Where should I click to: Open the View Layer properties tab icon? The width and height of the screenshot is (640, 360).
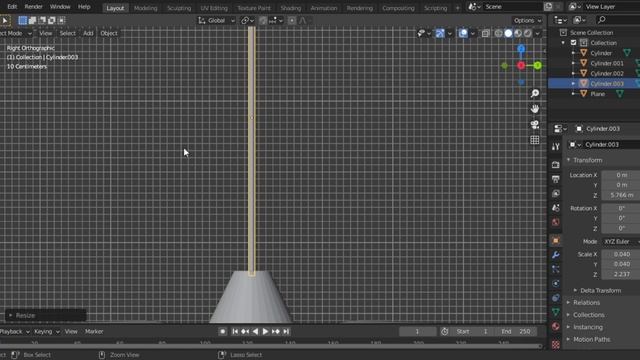[556, 193]
